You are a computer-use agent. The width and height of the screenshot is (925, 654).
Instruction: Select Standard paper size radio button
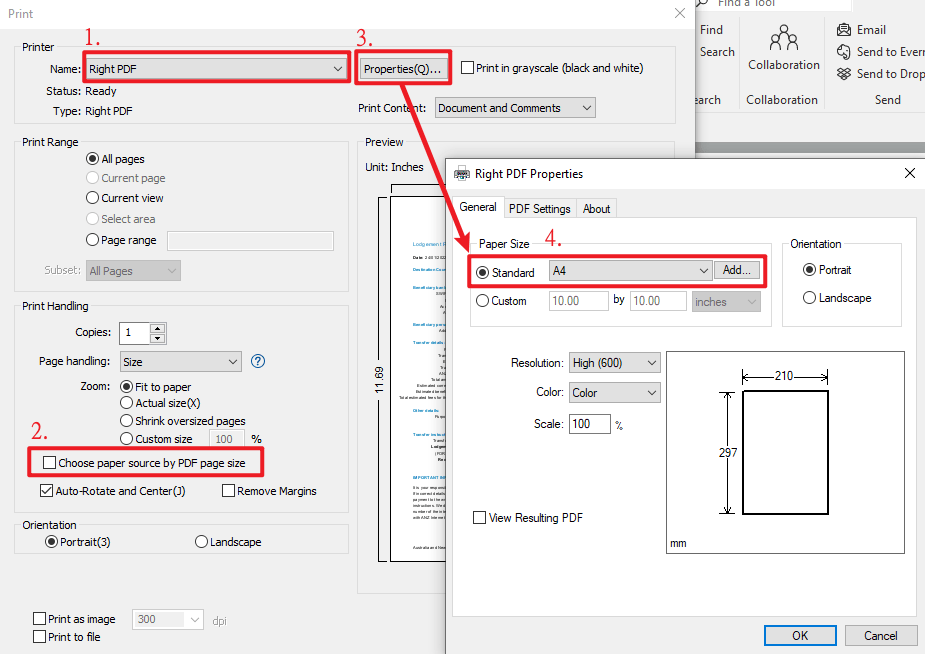click(x=483, y=272)
